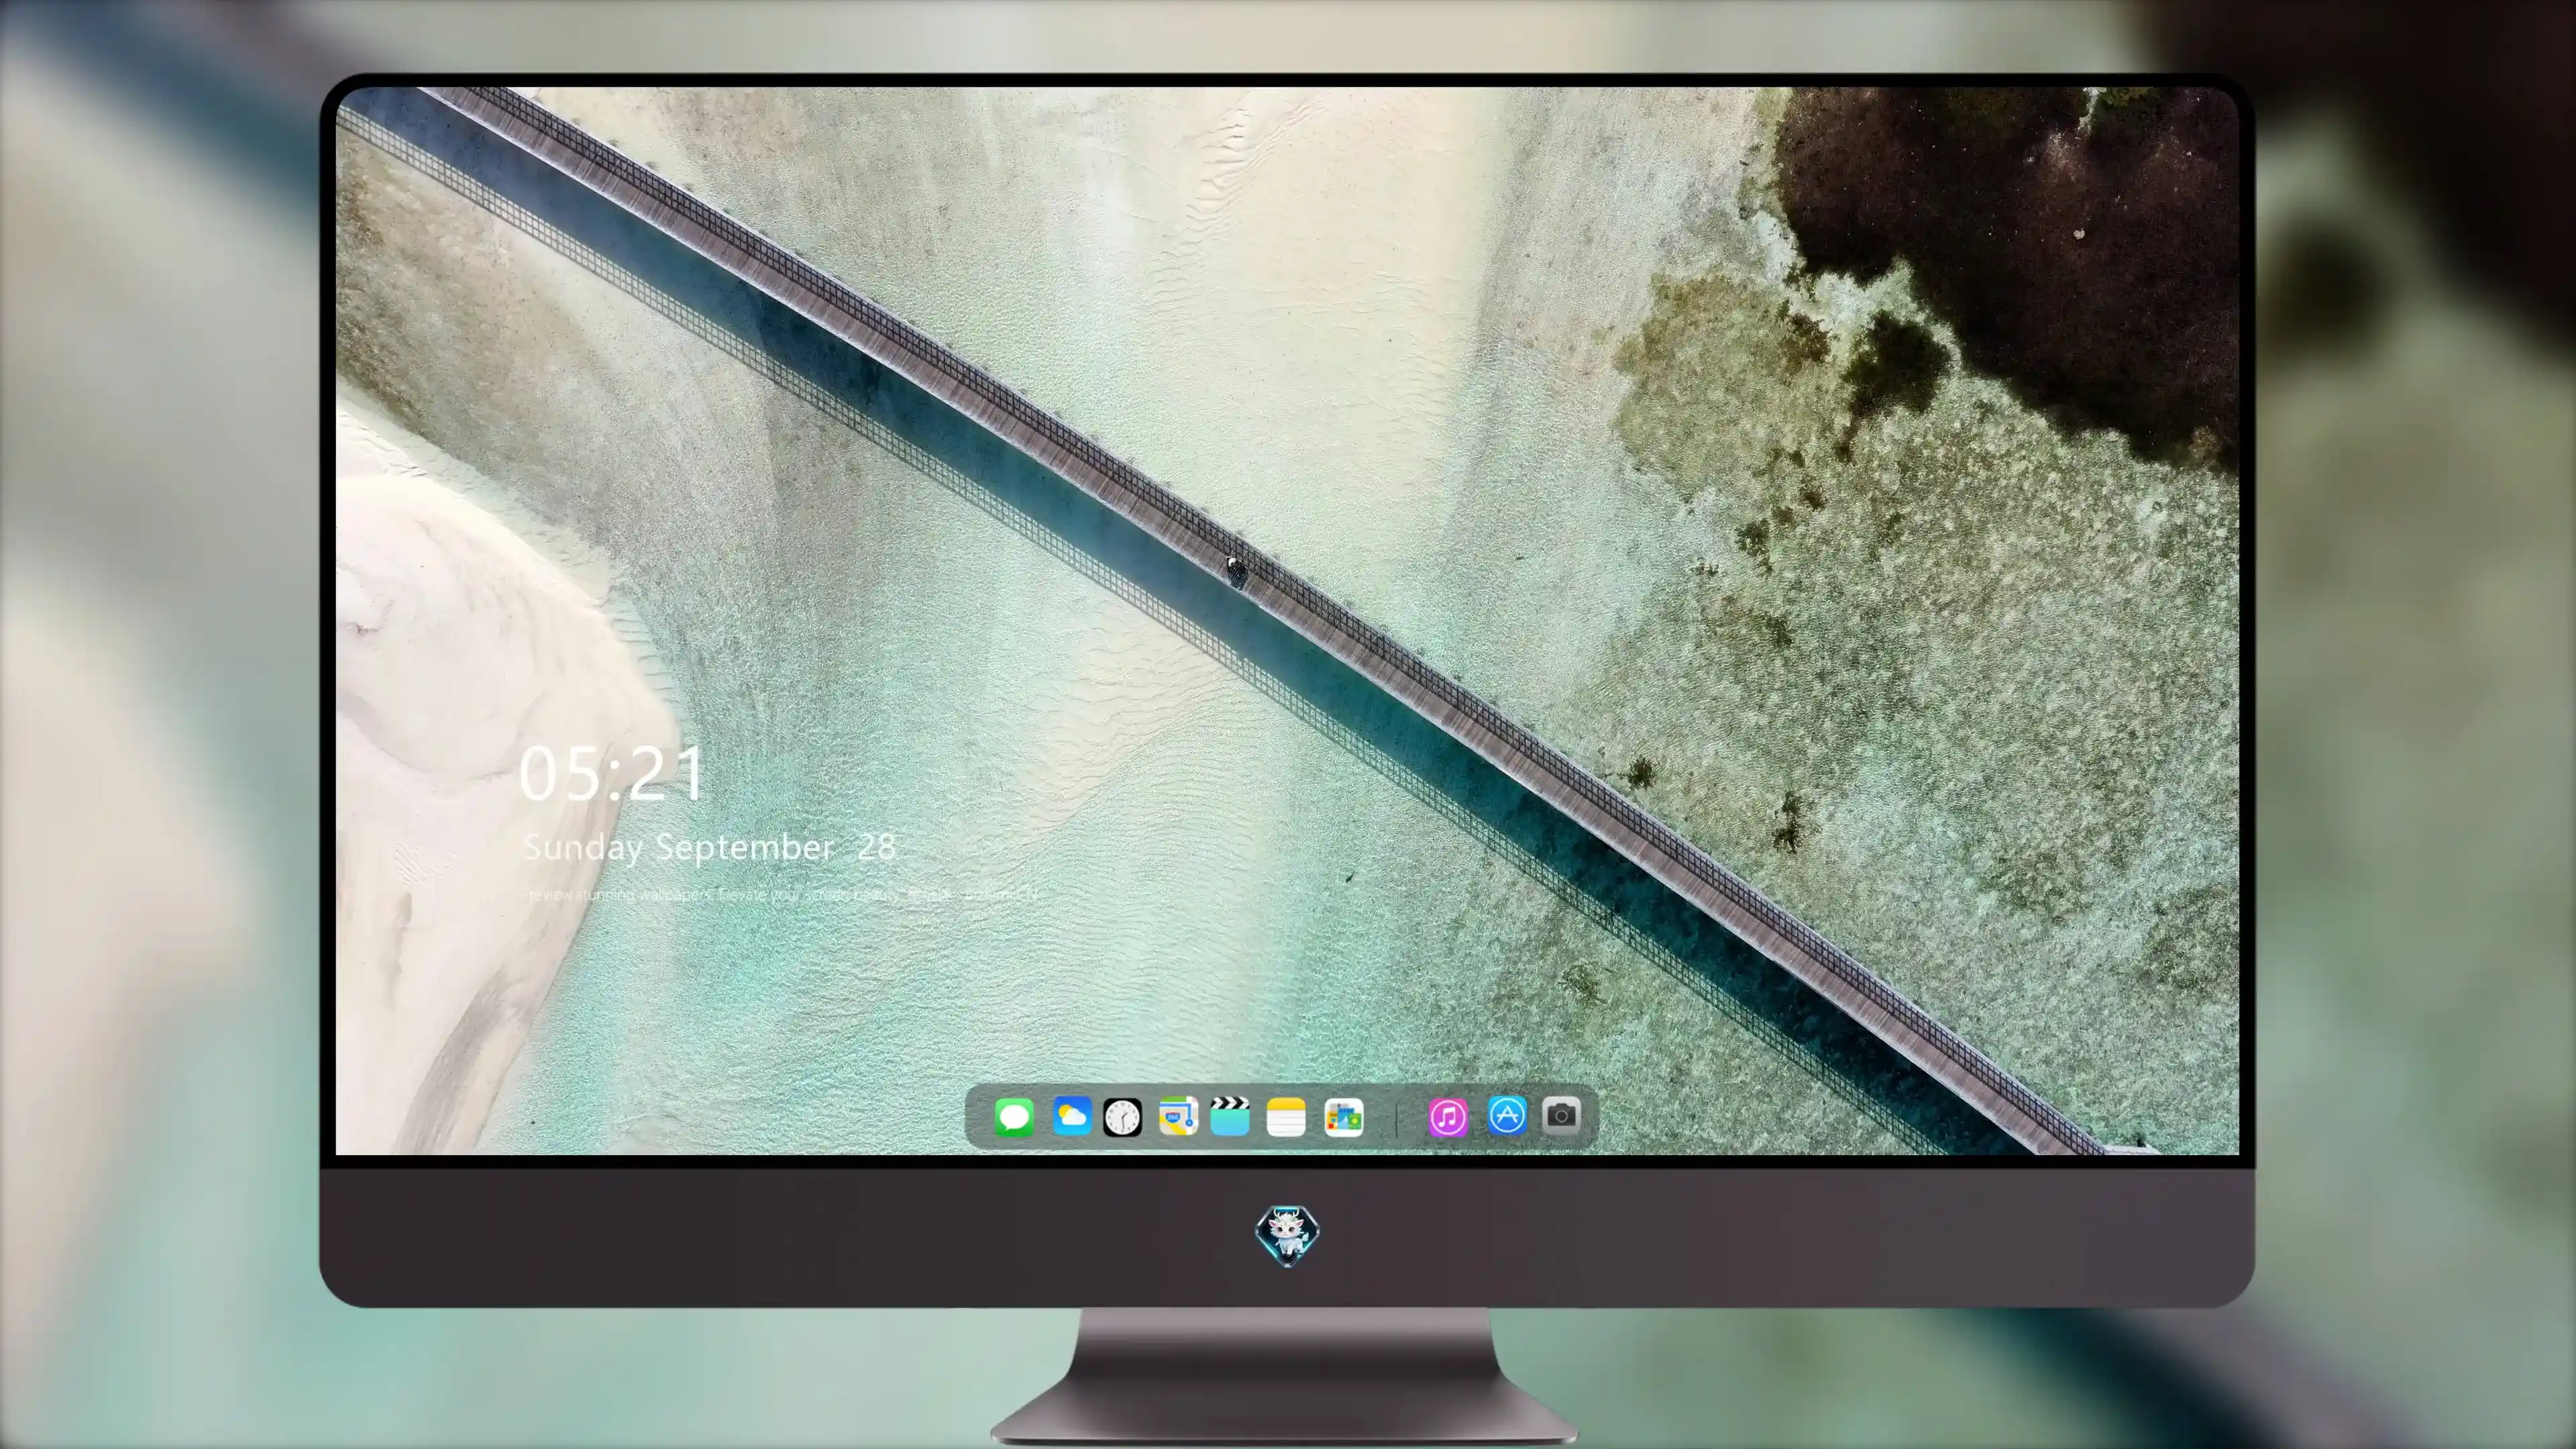Open the colorful photo collage dock icon
The height and width of the screenshot is (1449, 2576).
1343,1117
